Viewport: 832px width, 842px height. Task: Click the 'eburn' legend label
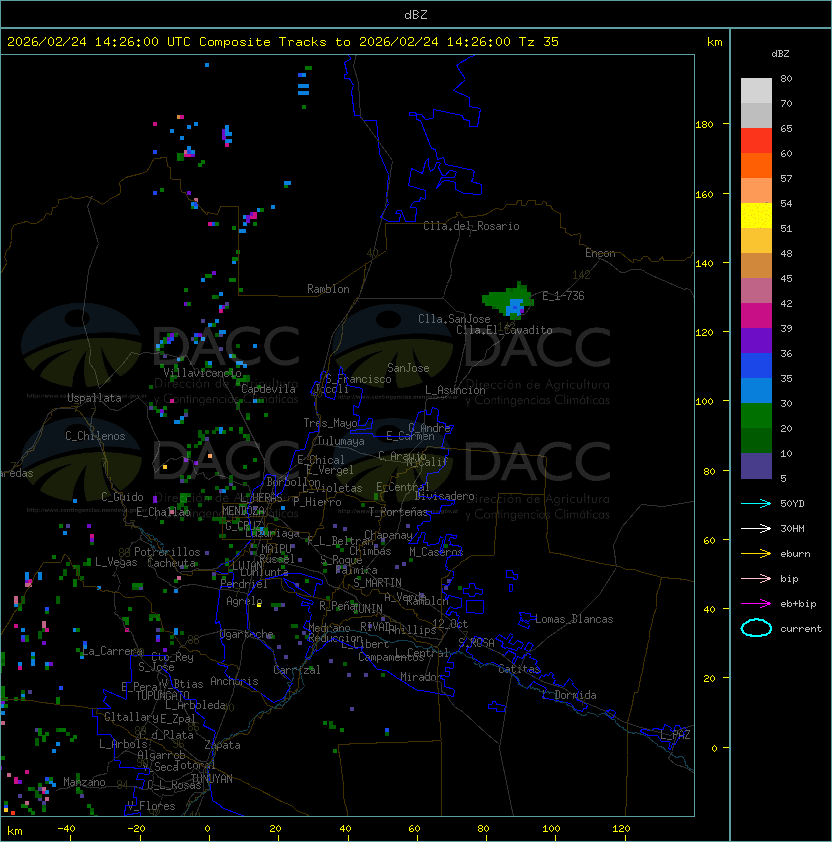(x=795, y=554)
